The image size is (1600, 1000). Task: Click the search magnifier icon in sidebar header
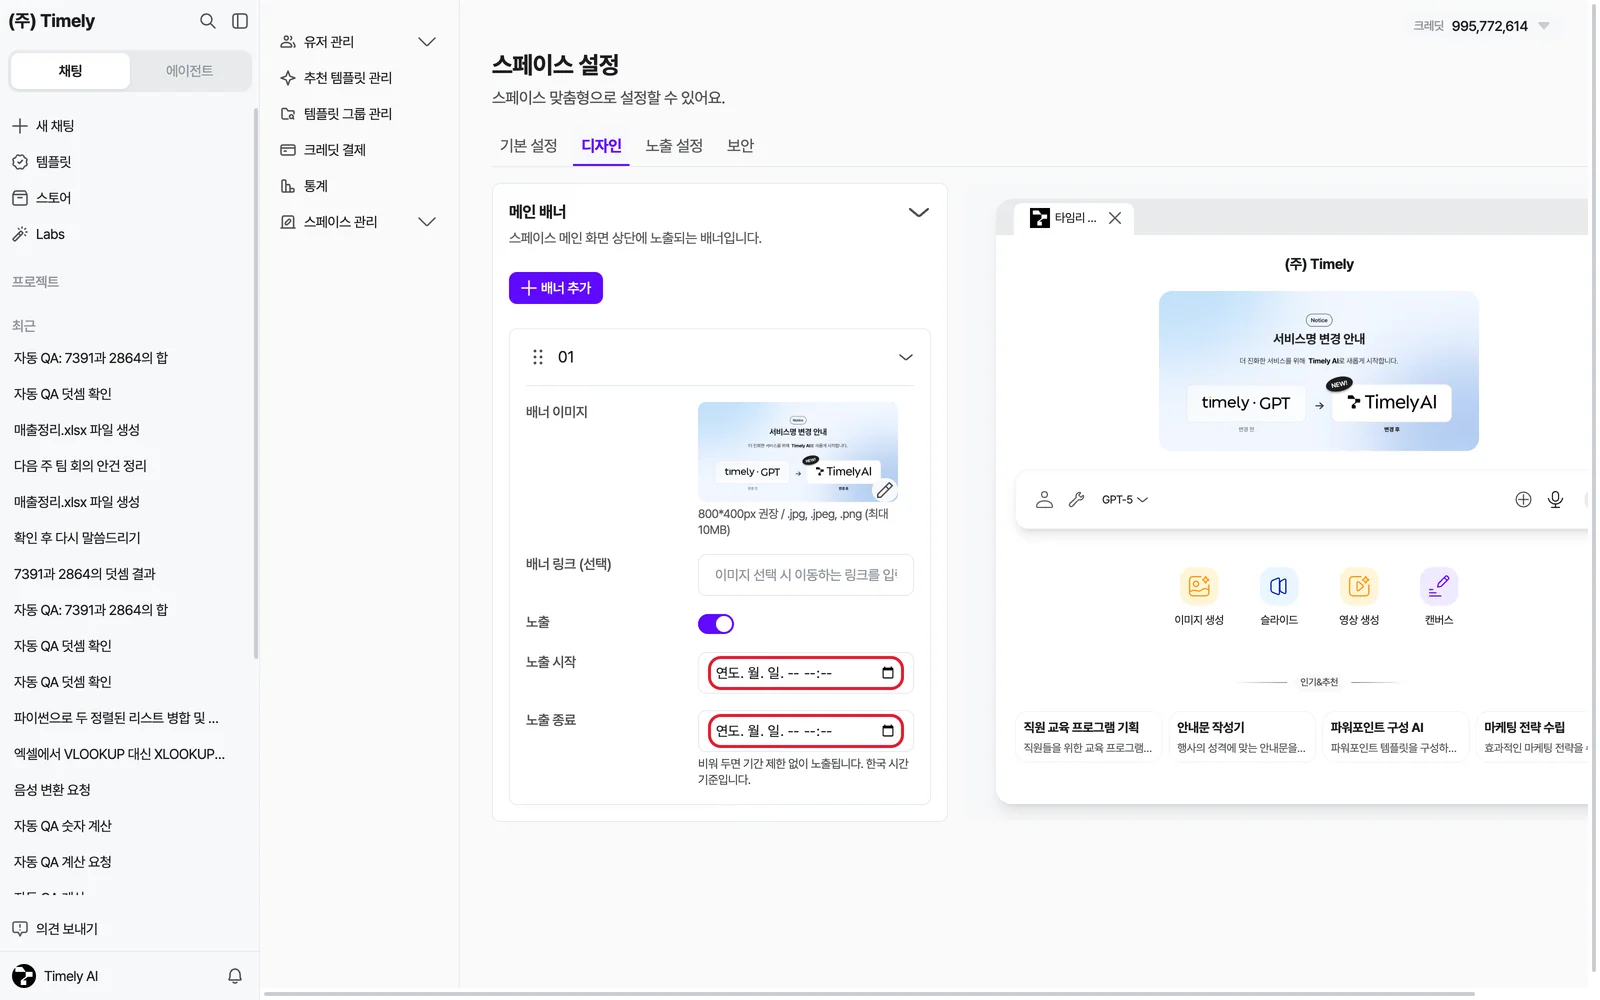(x=207, y=21)
